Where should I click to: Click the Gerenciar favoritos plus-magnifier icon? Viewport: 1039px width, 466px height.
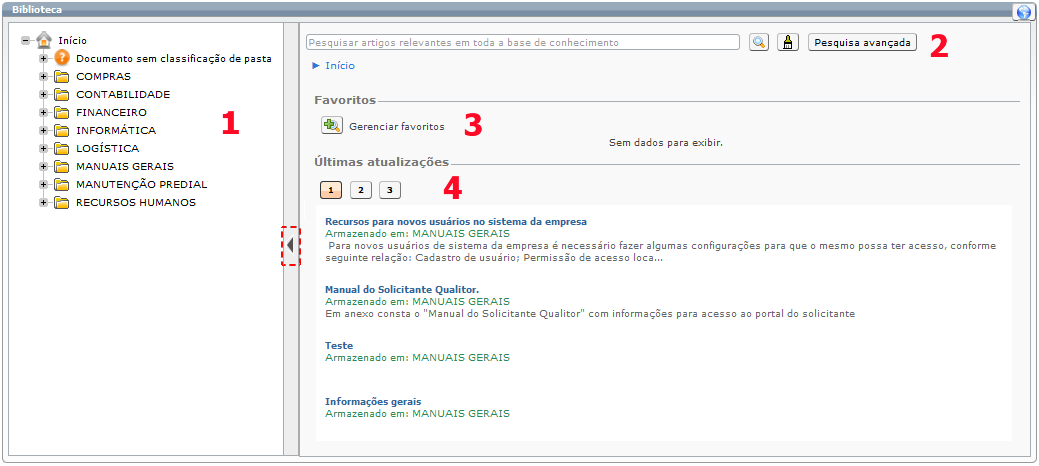click(x=331, y=125)
